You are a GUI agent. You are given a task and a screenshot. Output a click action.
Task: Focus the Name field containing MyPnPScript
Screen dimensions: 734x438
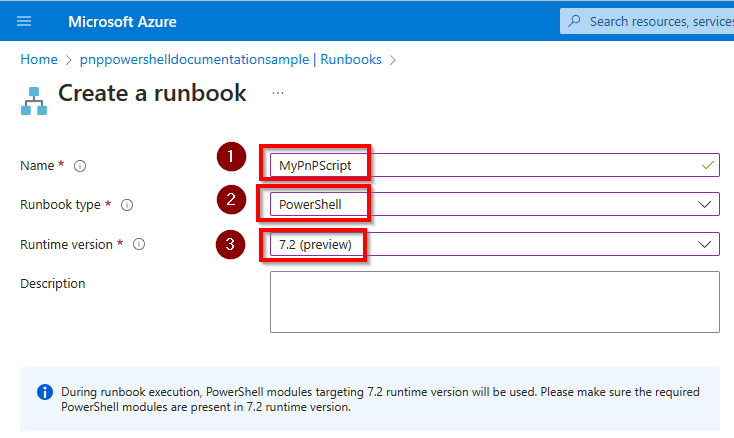(x=495, y=165)
